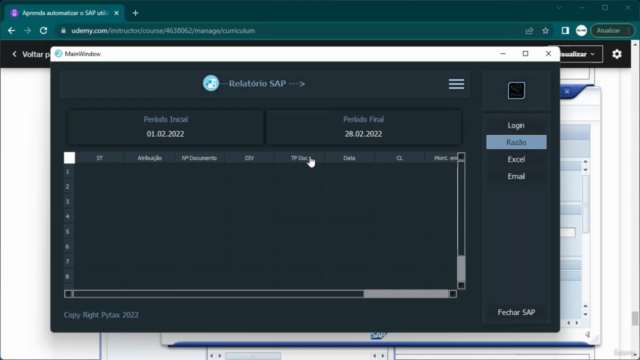The image size is (640, 360).
Task: Select table row 5 header
Action: [x=68, y=231]
